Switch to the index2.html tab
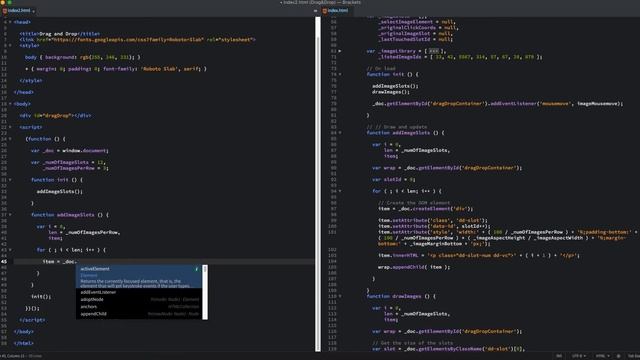 (19, 11)
